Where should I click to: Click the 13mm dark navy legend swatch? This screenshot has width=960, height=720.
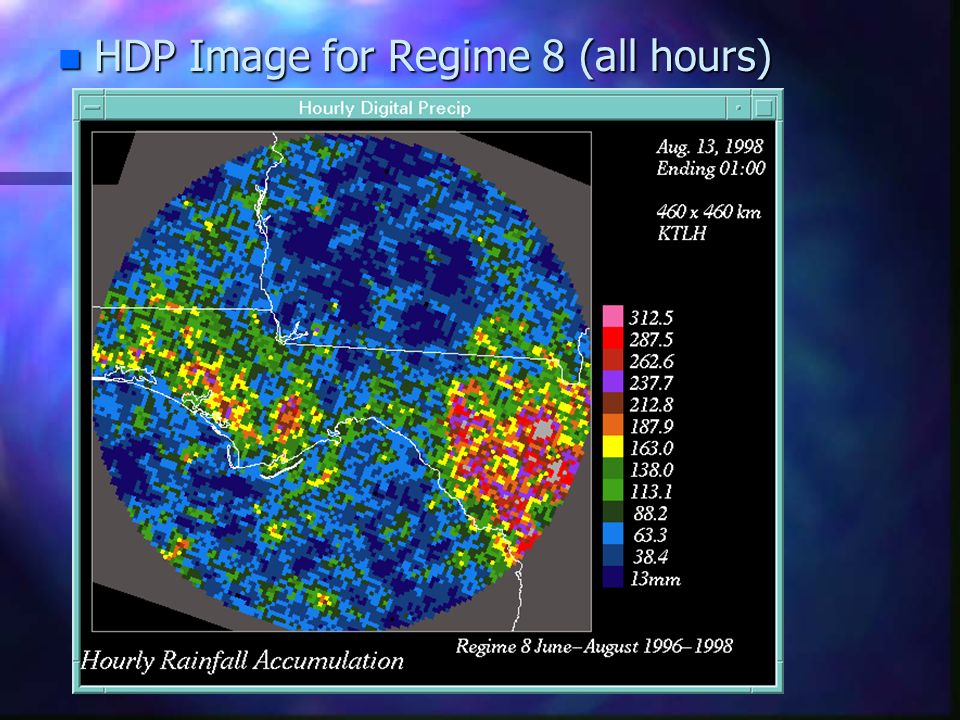click(x=613, y=577)
